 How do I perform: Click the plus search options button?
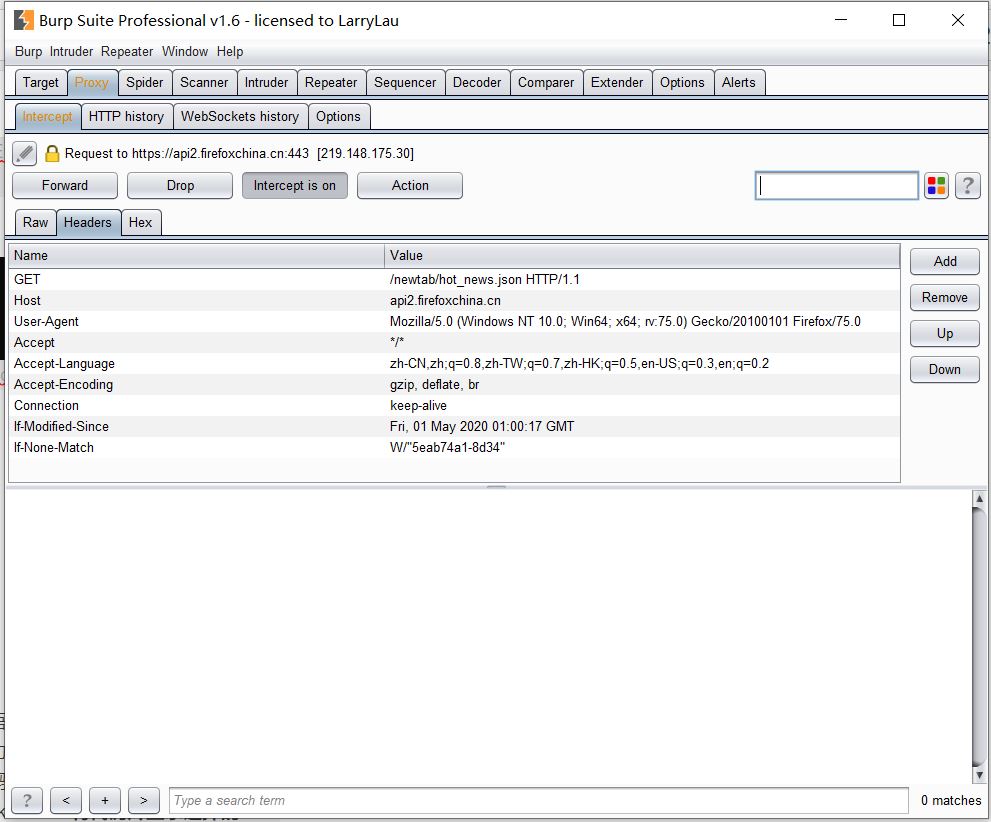[x=105, y=801]
